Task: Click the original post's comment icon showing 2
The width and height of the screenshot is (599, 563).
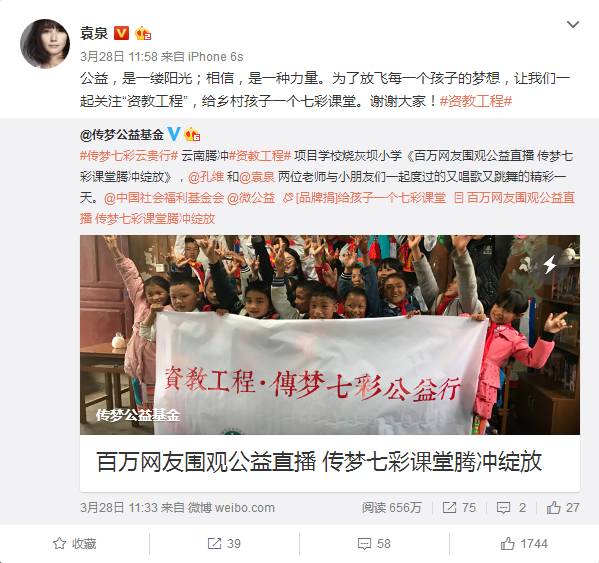Action: point(511,508)
